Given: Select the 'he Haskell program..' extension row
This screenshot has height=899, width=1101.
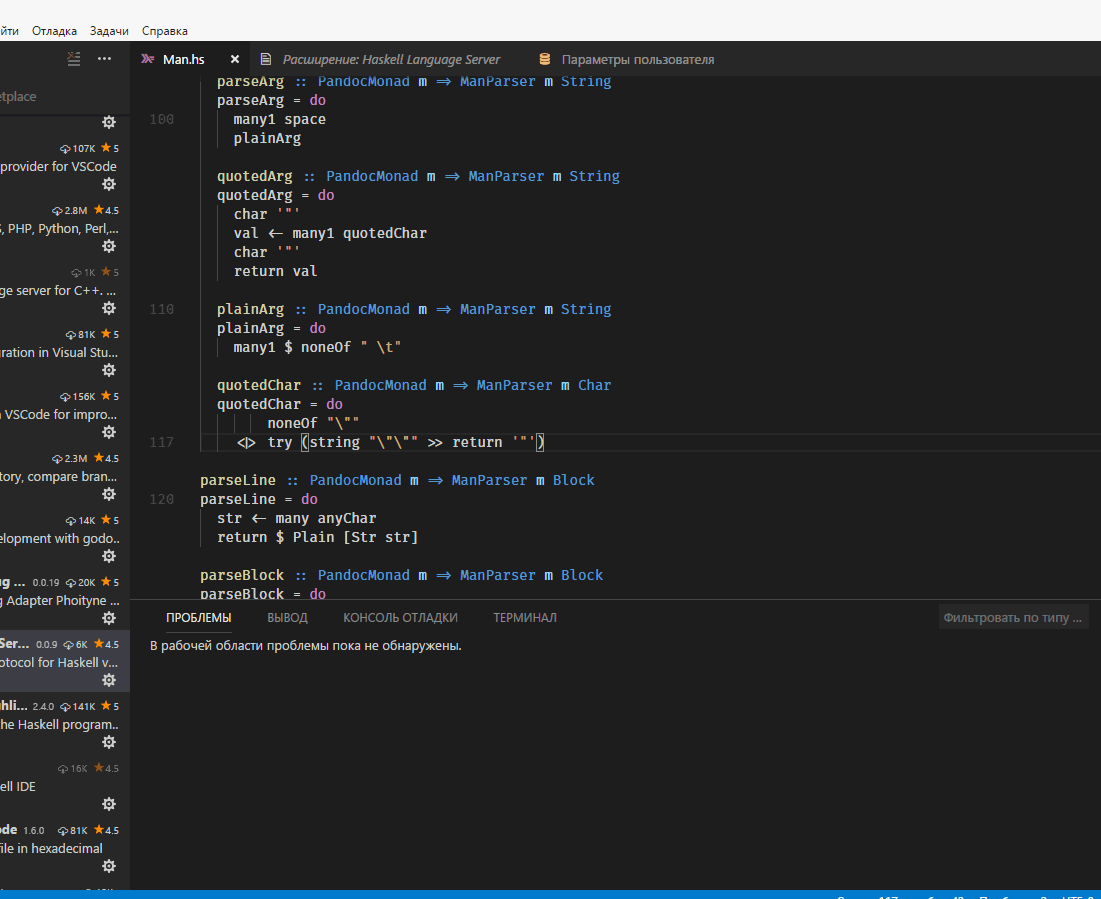Looking at the screenshot, I should tap(65, 724).
